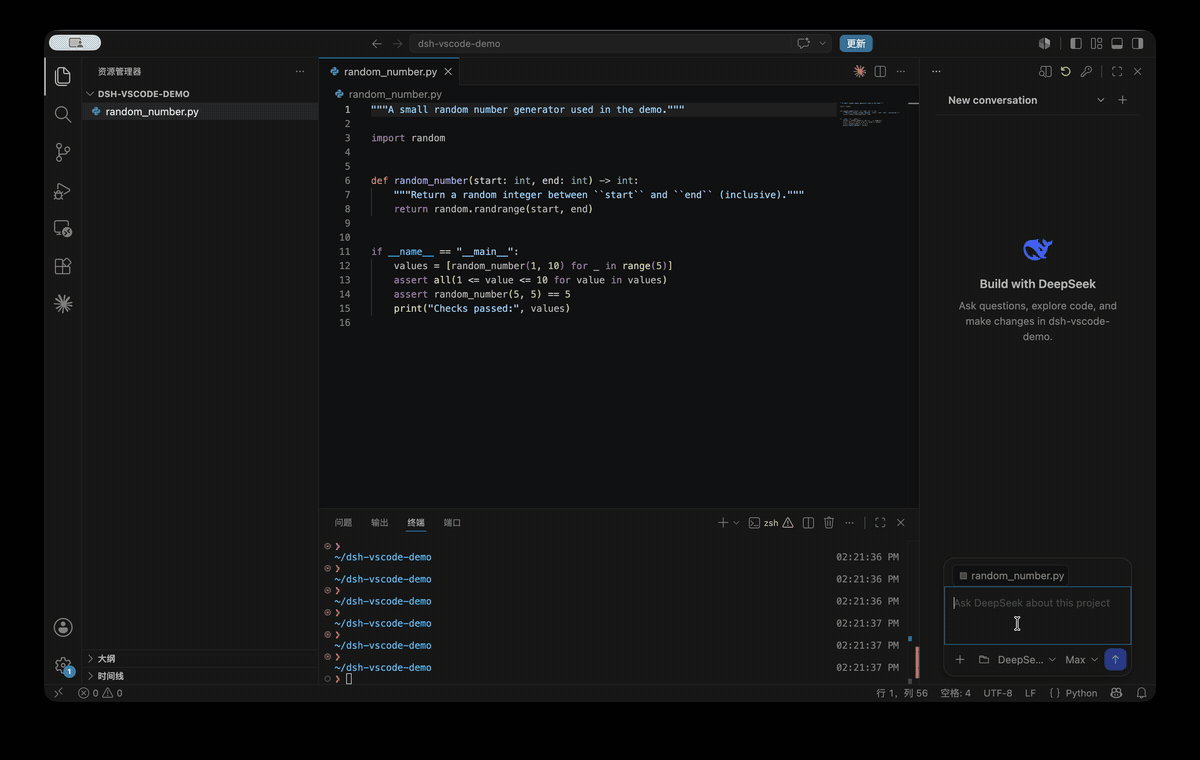Toggle the secondary side bar visibility
This screenshot has height=760, width=1200.
pyautogui.click(x=1137, y=44)
